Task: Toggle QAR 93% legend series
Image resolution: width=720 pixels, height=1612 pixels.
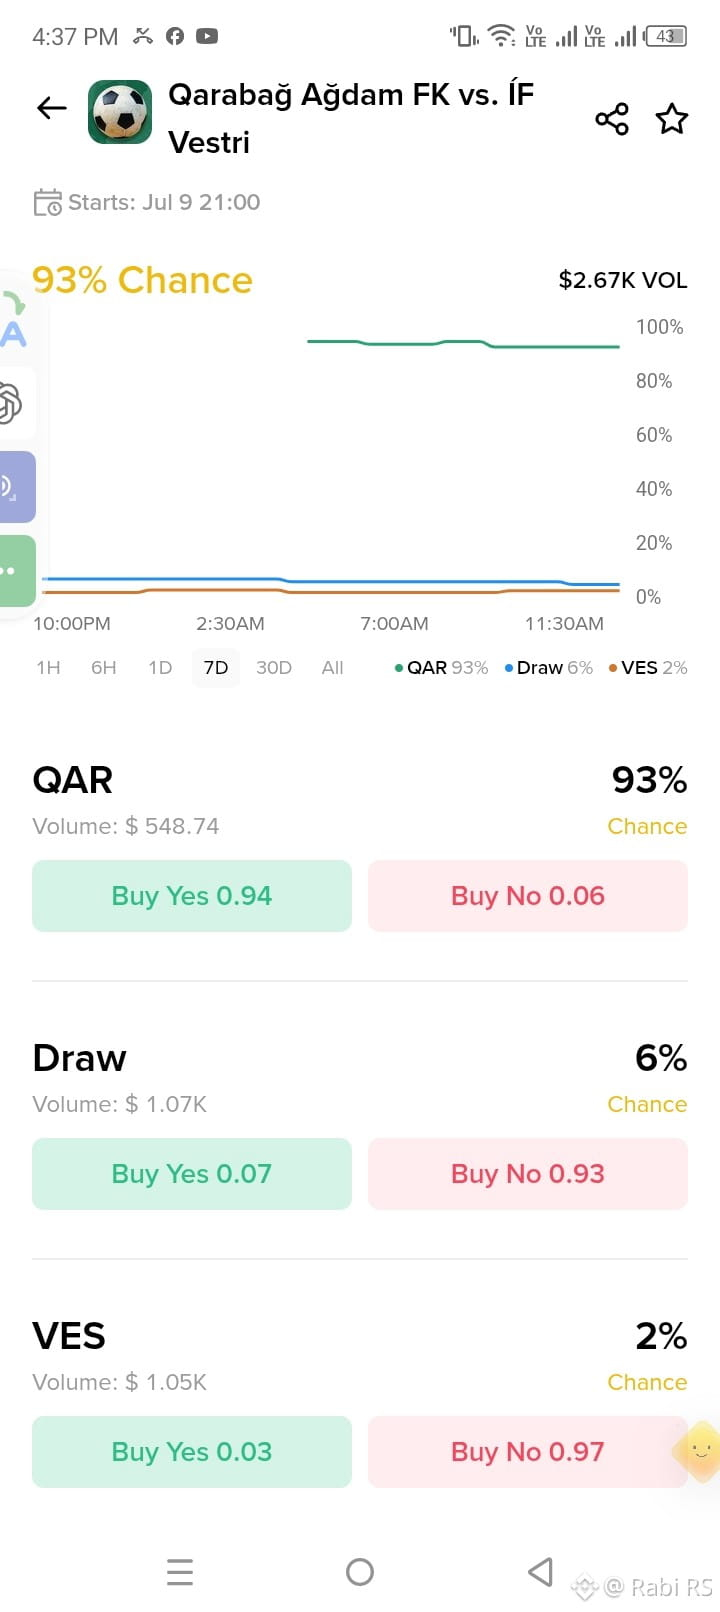Action: point(441,668)
